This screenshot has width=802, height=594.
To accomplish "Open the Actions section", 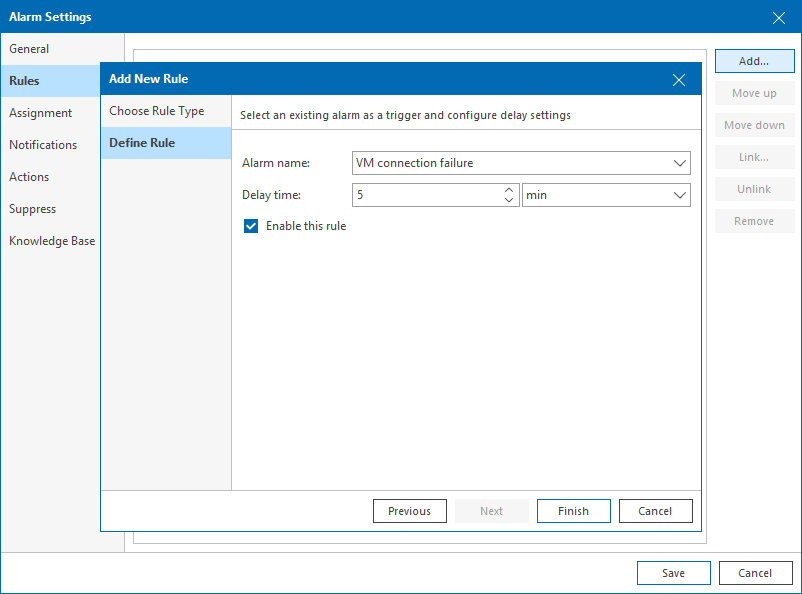I will click(51, 177).
